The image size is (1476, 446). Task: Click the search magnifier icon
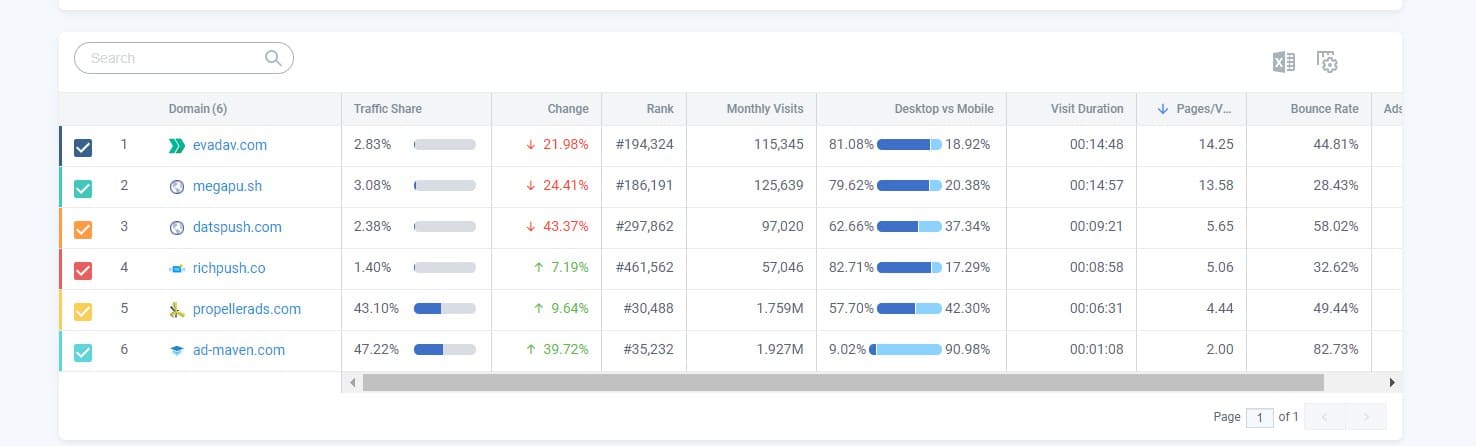point(273,58)
